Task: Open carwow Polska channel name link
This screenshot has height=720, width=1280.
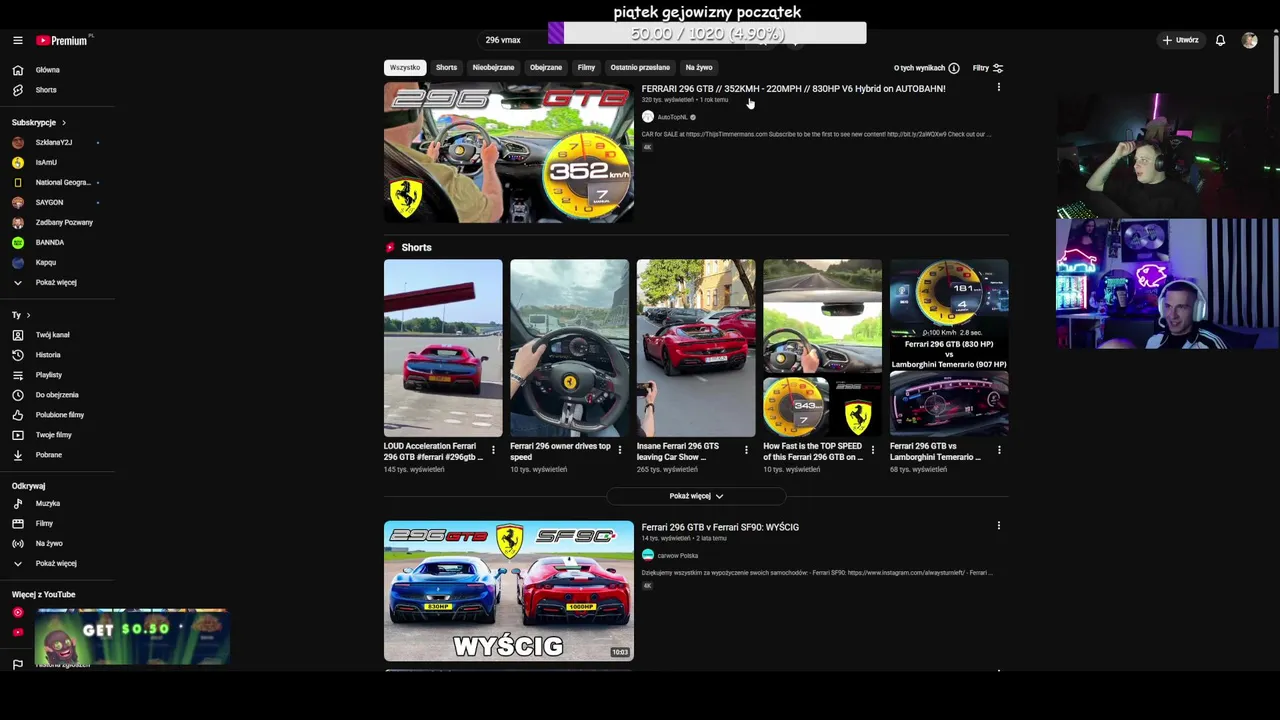Action: (677, 555)
